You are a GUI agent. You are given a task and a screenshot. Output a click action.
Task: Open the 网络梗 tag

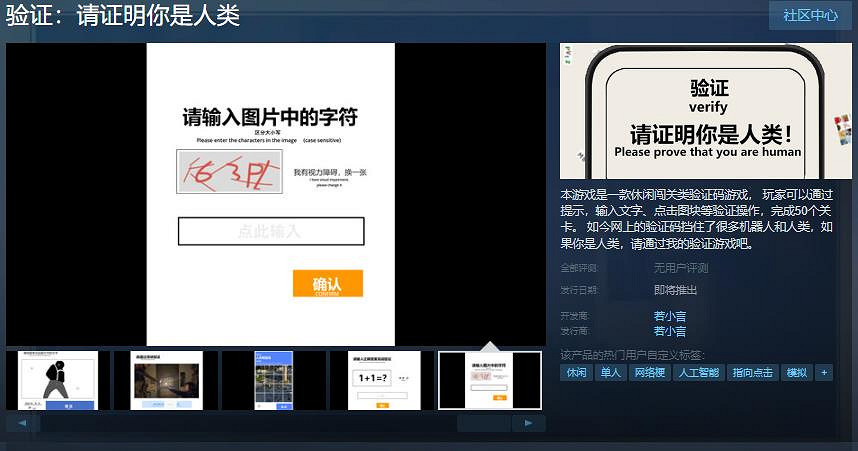tap(650, 373)
